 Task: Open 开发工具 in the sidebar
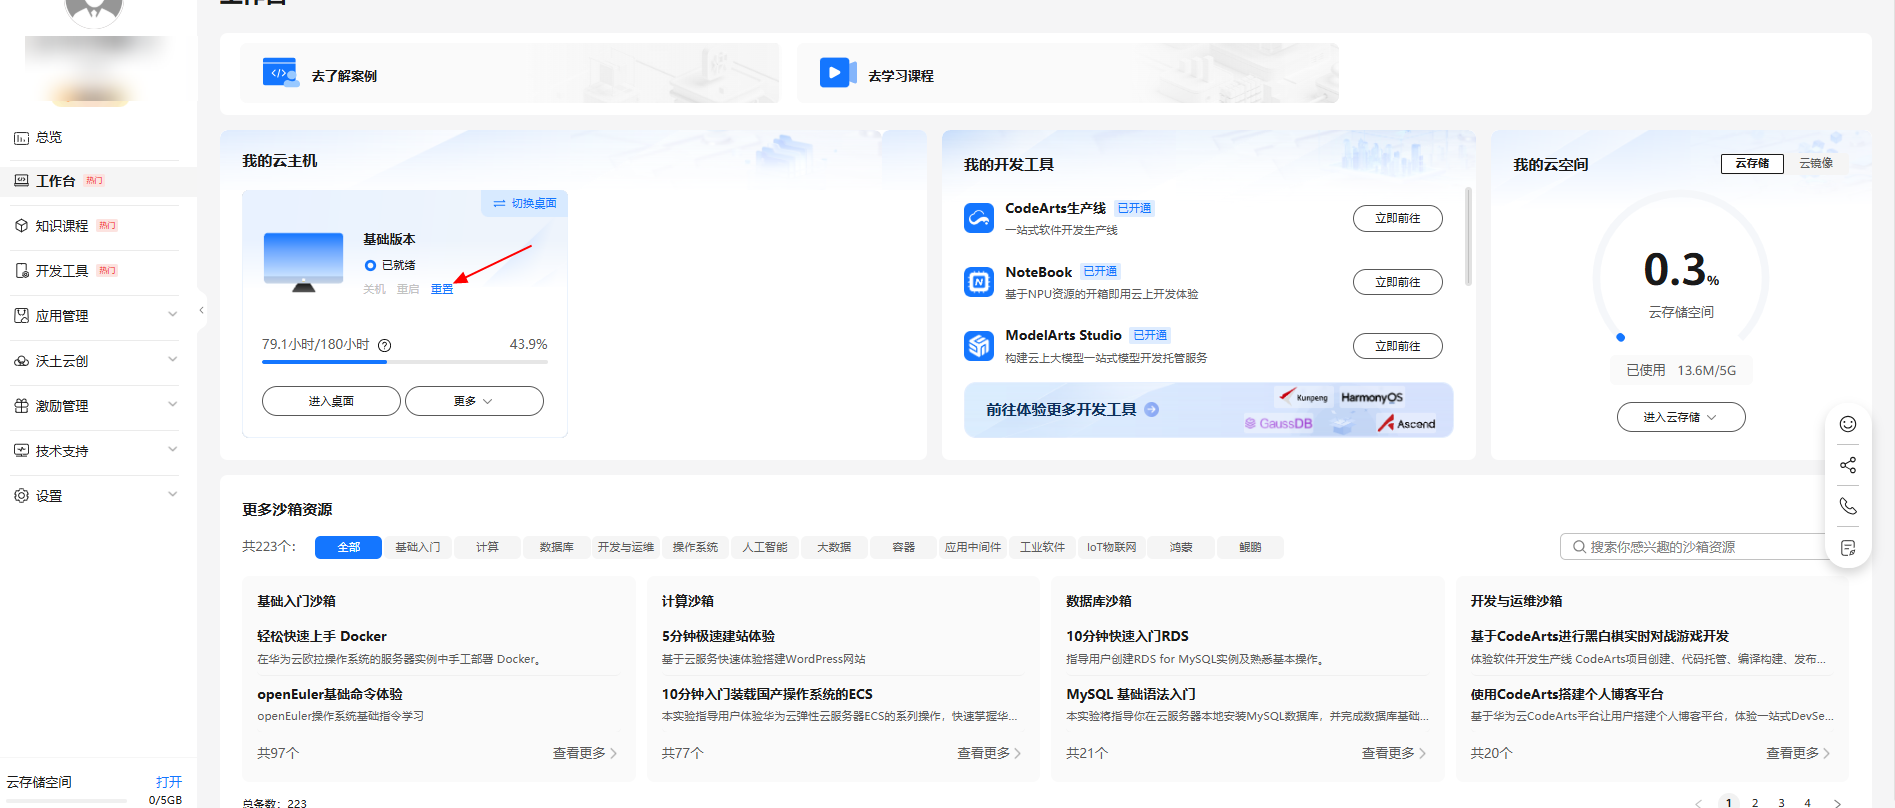click(x=62, y=271)
